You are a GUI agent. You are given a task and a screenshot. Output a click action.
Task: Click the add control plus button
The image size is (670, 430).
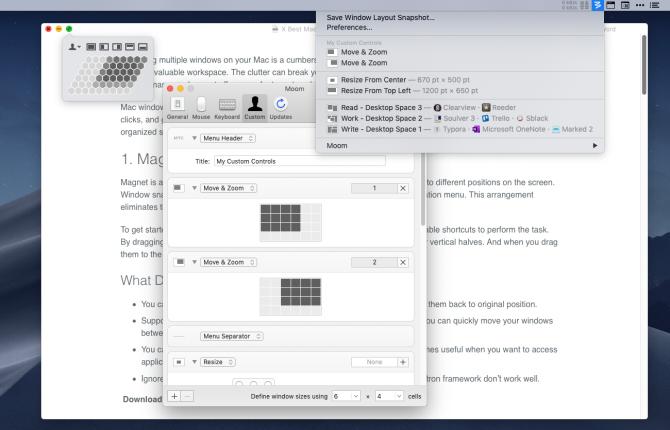[175, 396]
